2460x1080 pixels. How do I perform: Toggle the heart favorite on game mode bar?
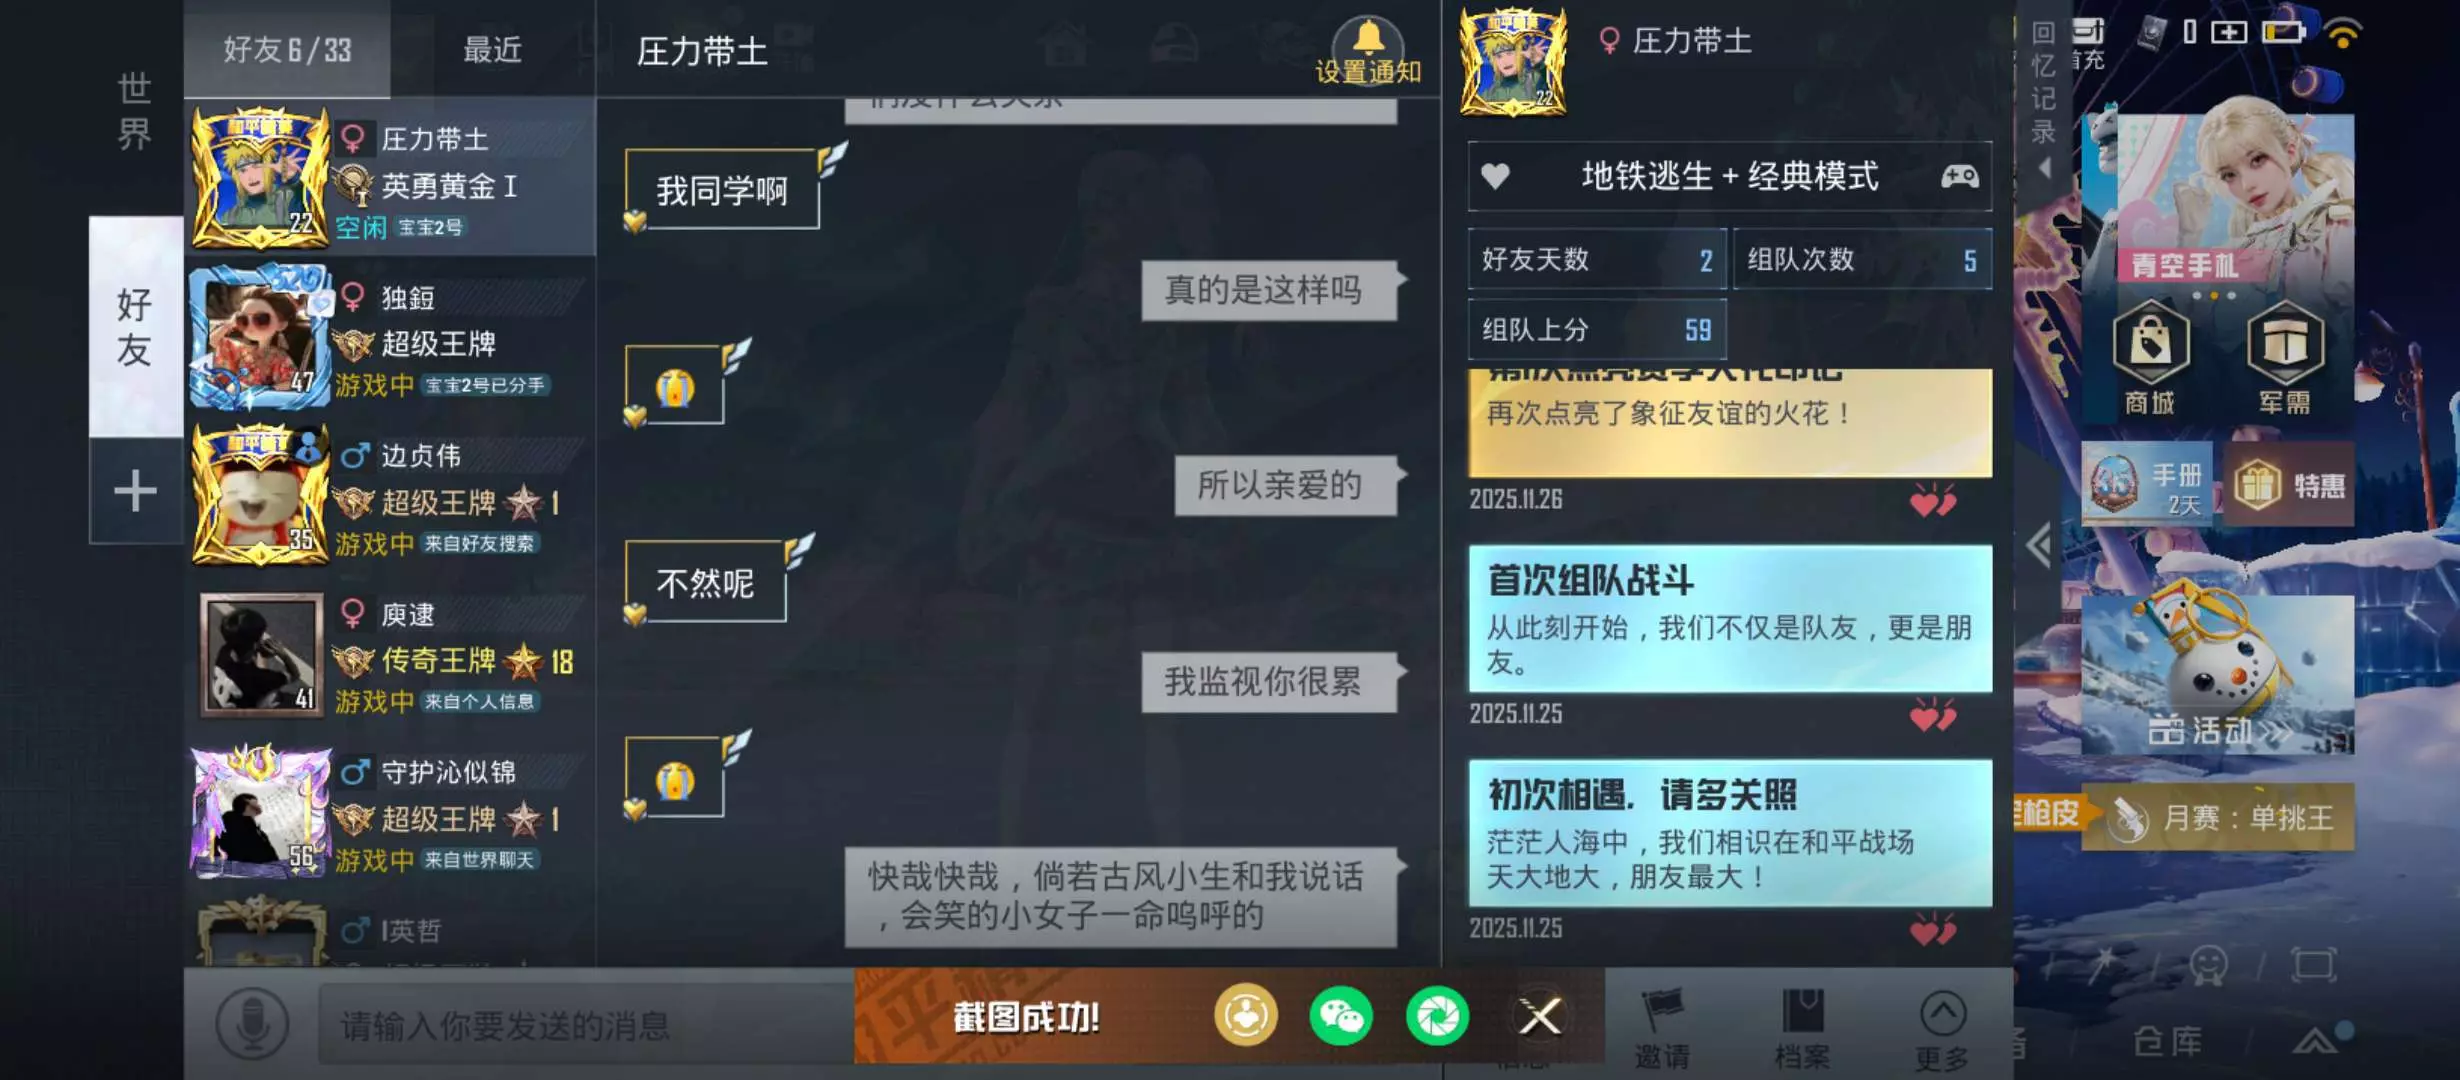(1495, 177)
